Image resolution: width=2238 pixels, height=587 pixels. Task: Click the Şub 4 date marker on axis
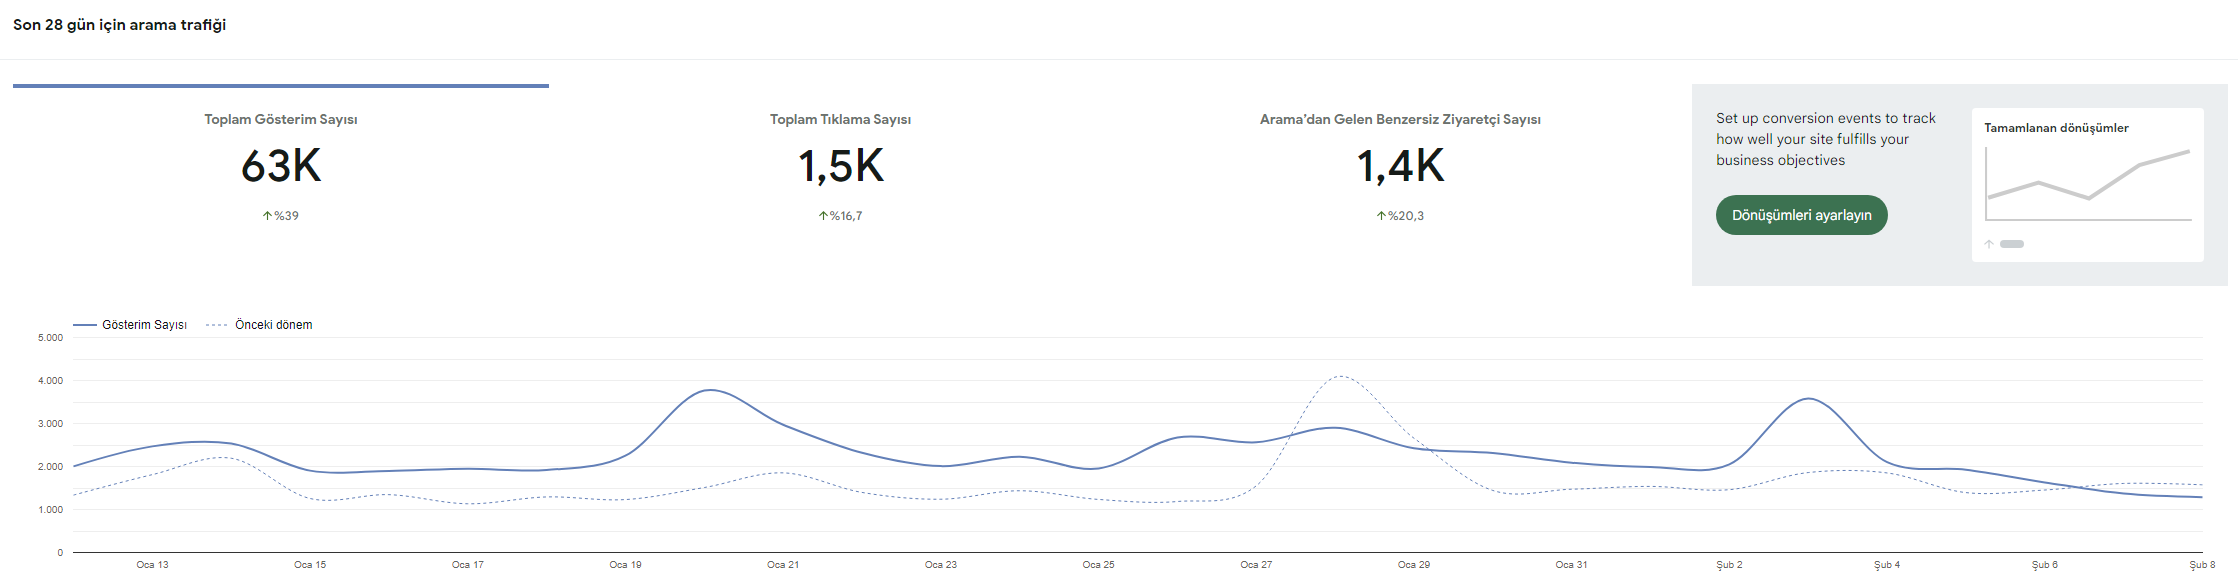coord(1887,565)
